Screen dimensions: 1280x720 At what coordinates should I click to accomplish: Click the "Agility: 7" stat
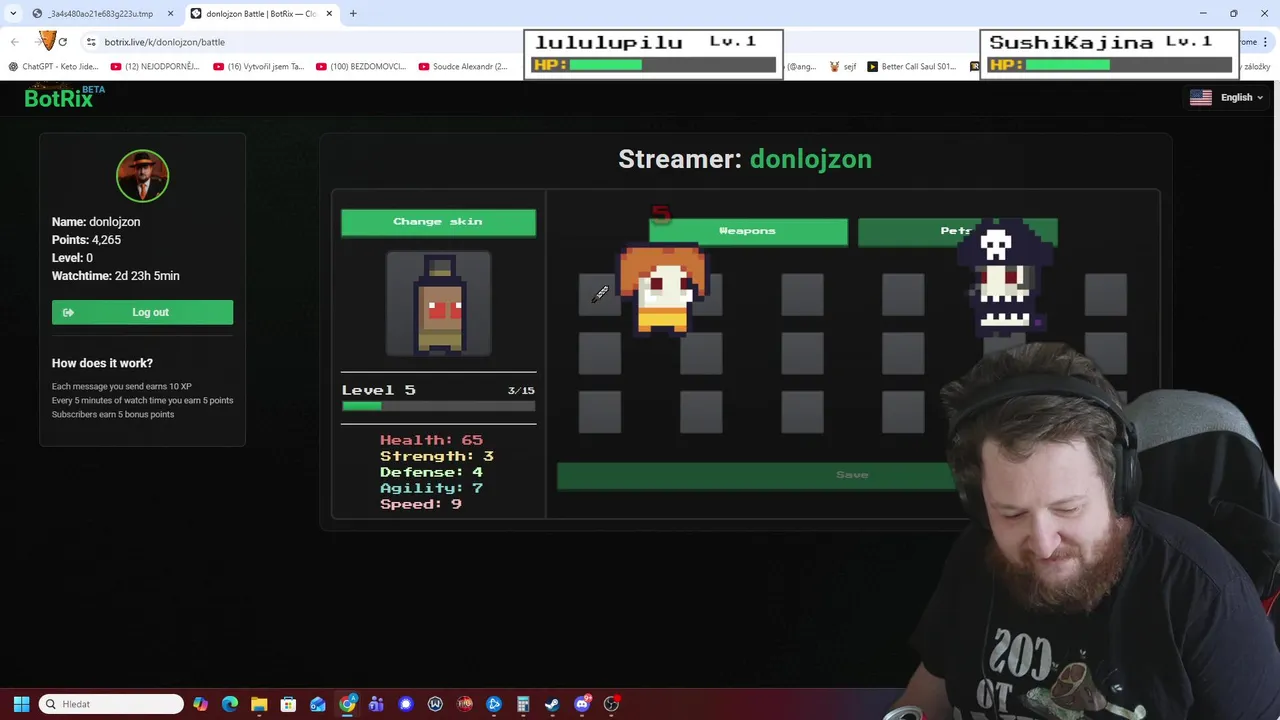431,488
